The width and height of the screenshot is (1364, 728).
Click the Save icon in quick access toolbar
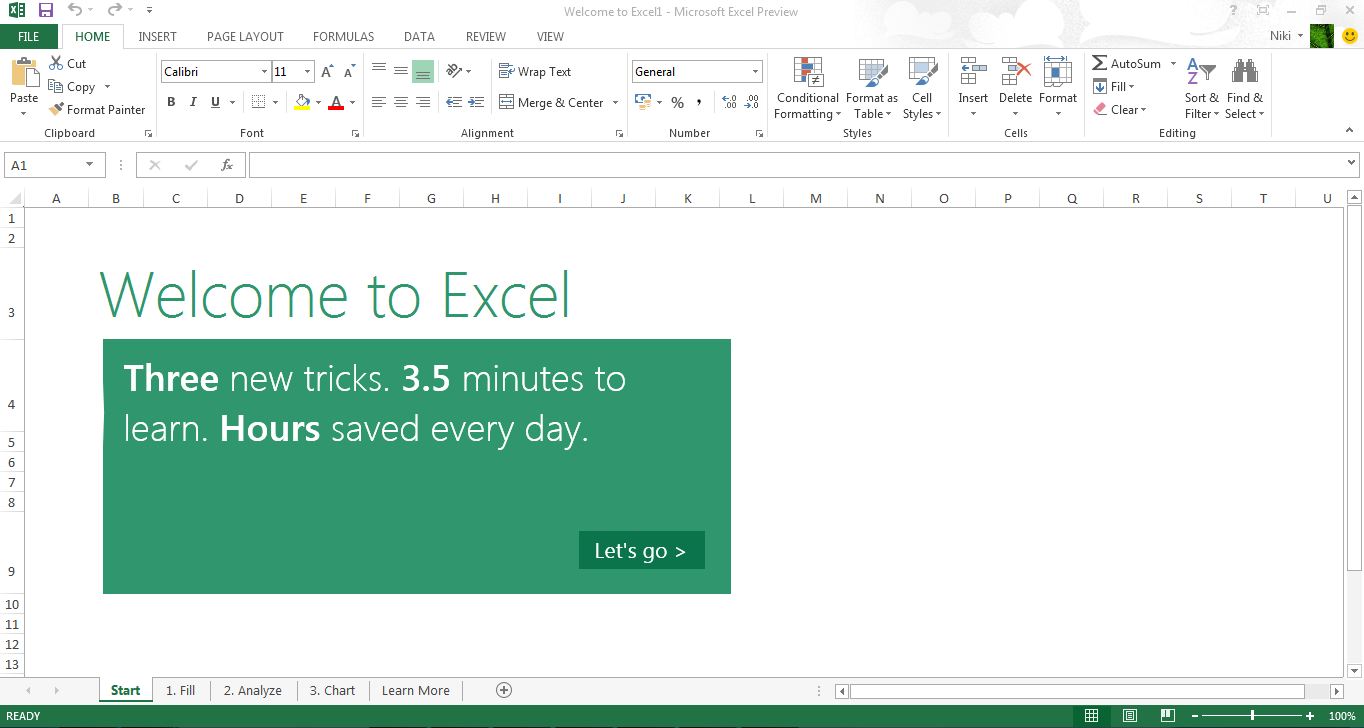[46, 11]
